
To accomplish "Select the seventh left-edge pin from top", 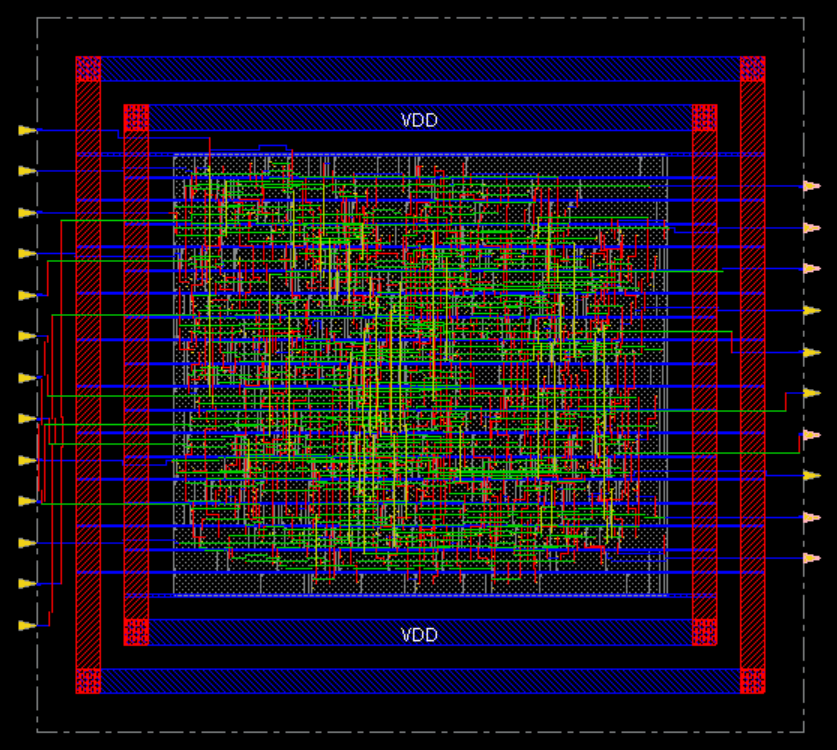I will point(27,378).
